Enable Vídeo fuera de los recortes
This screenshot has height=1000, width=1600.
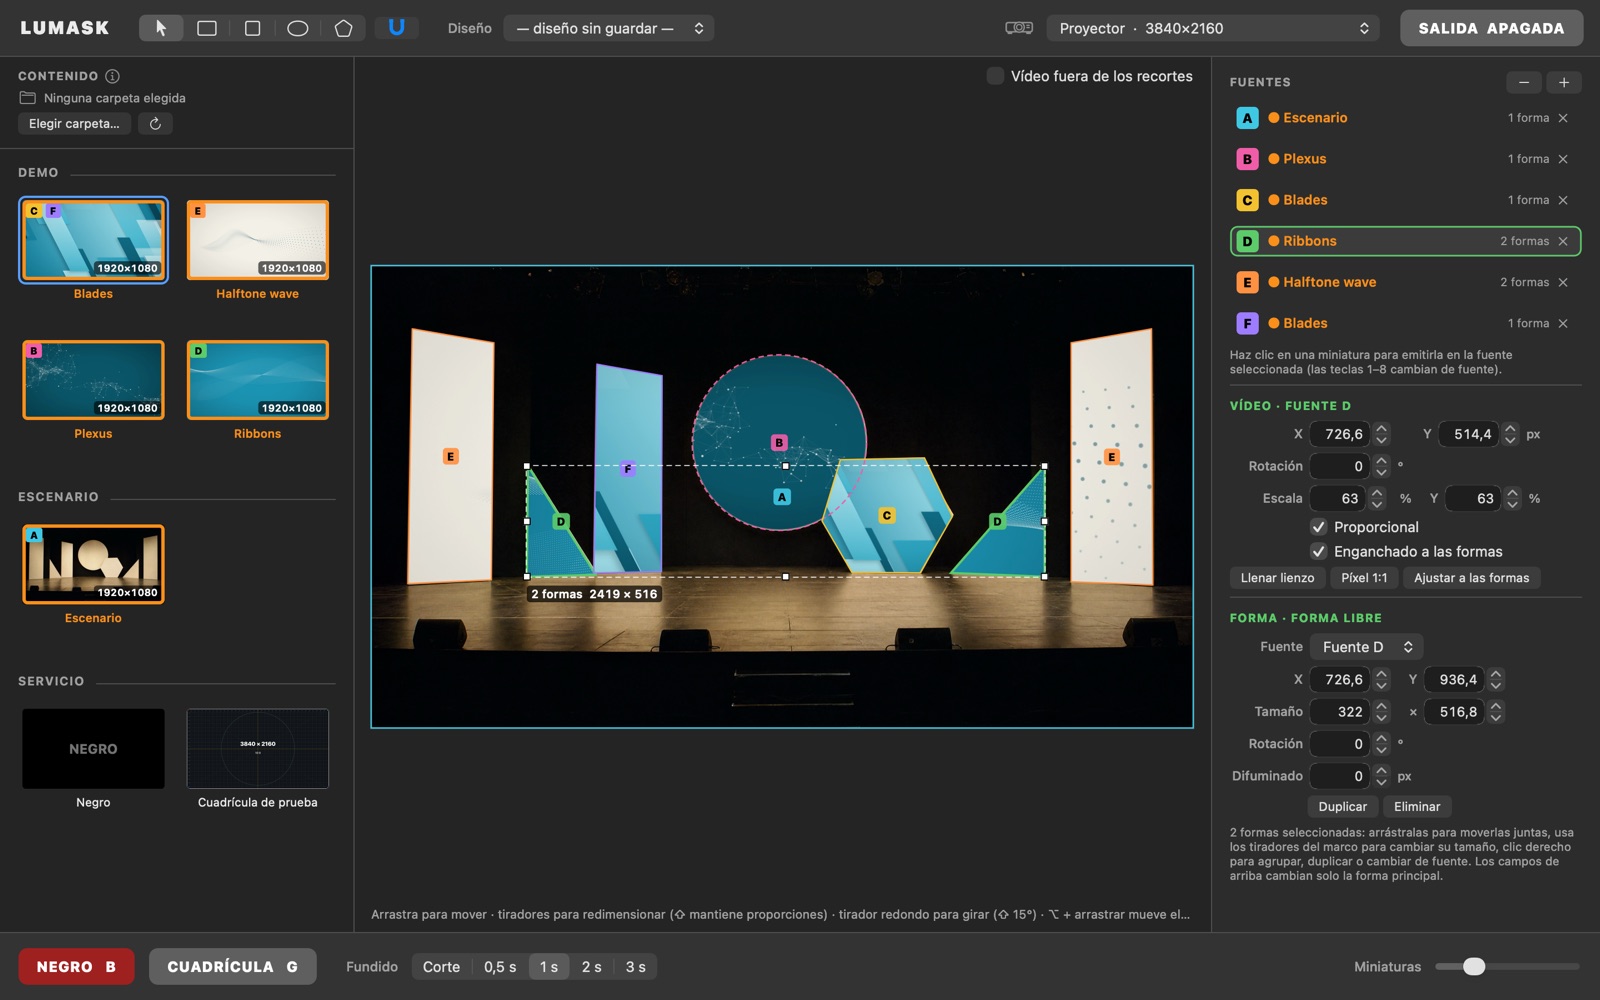(995, 76)
